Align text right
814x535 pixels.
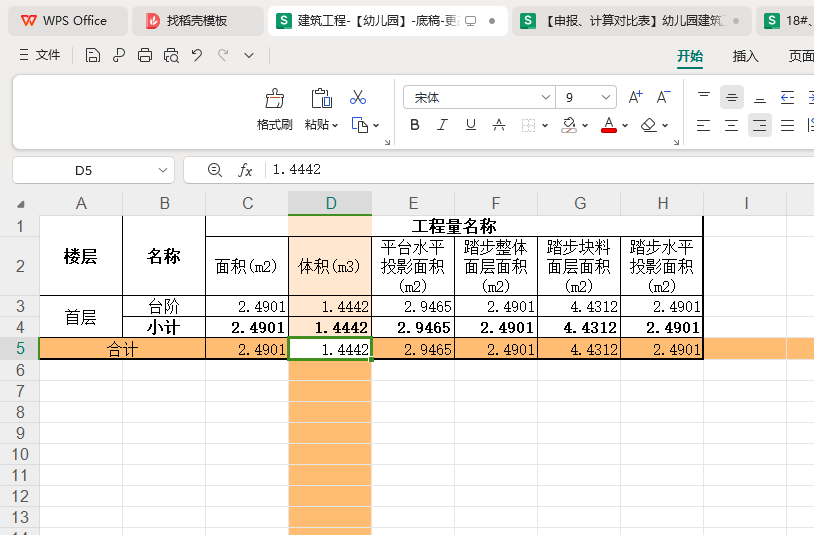759,125
